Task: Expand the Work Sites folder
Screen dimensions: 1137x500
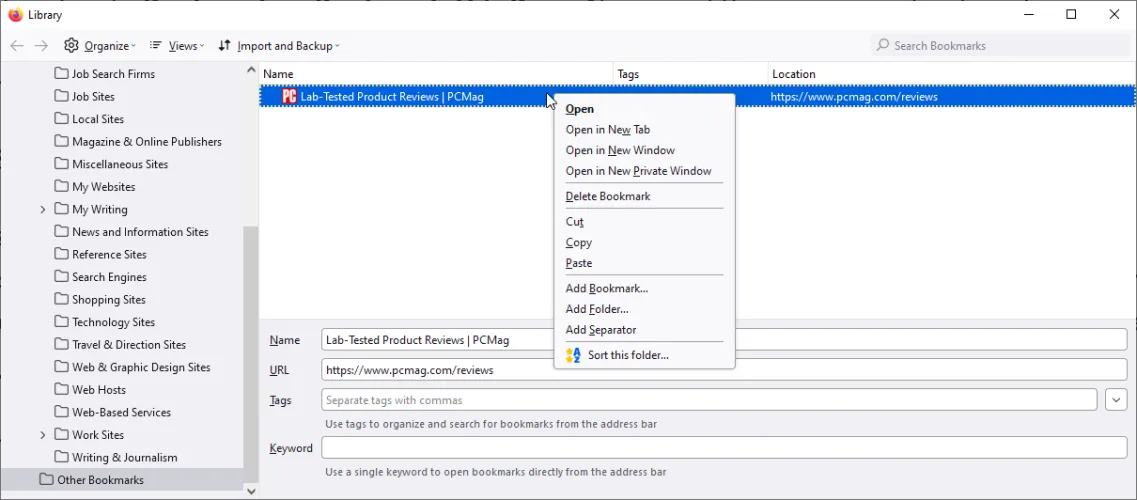Action: (43, 435)
